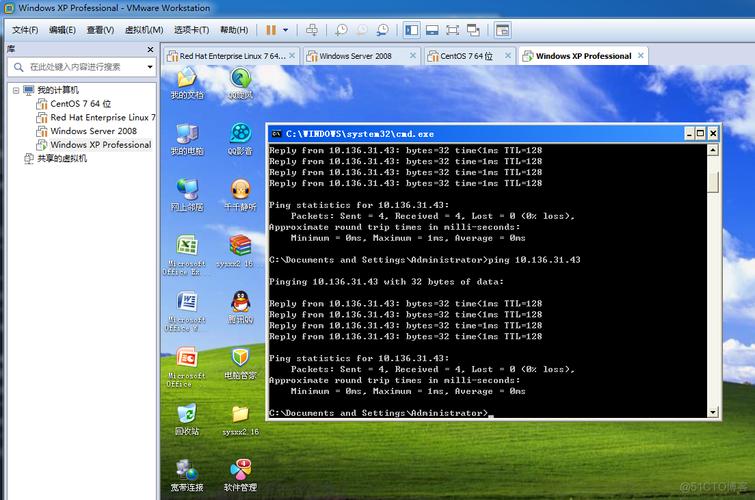The image size is (755, 500).
Task: Open the 帮助(H) menu
Action: pos(234,30)
